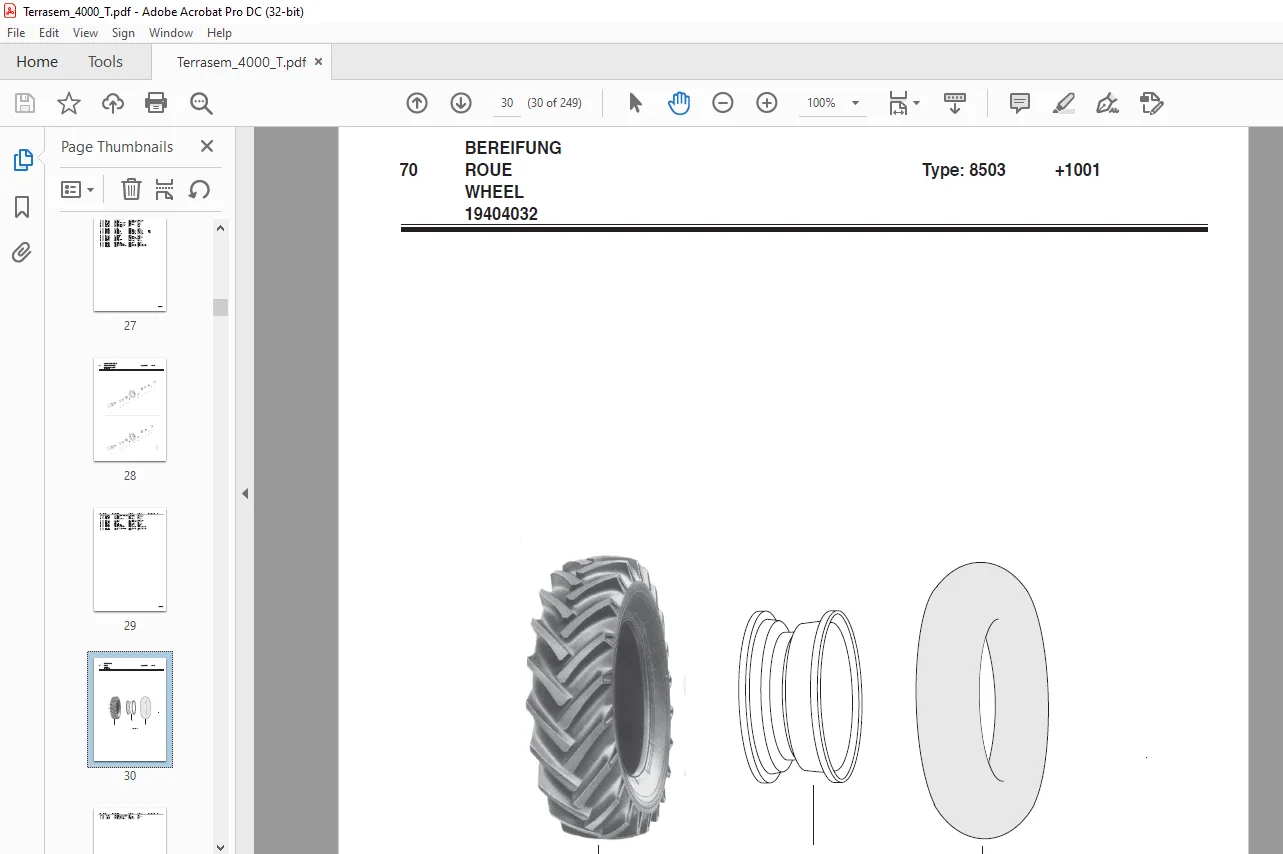Select the highlight text pen tool
Viewport: 1283px width, 854px height.
1064,103
